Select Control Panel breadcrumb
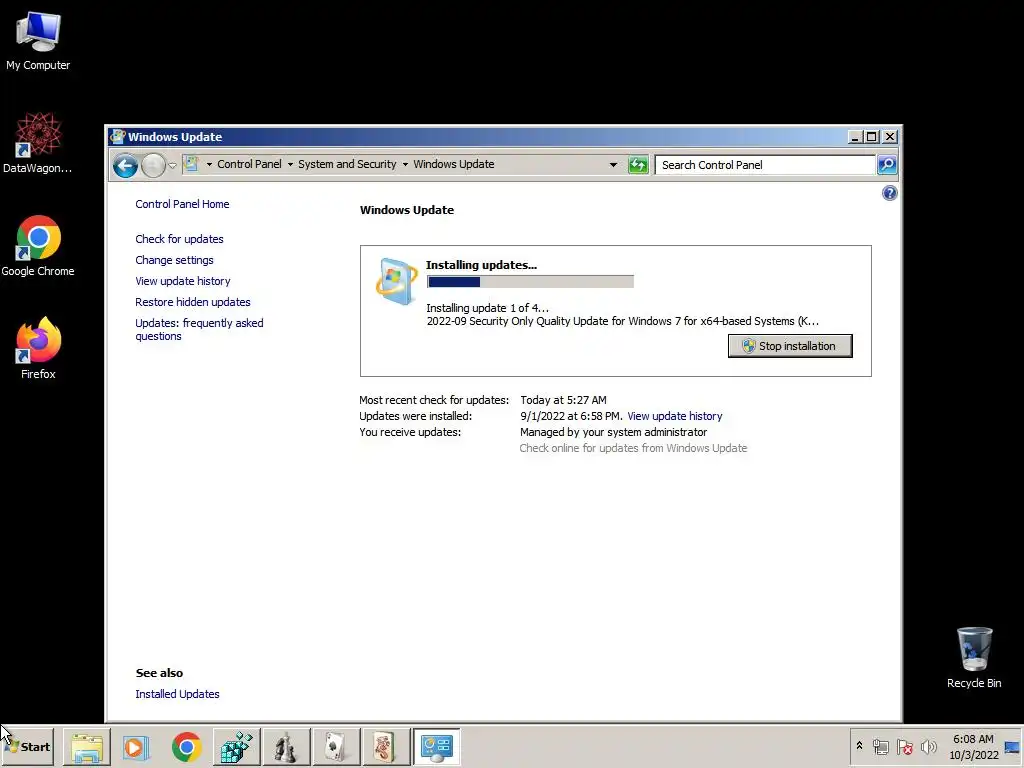 (x=249, y=165)
